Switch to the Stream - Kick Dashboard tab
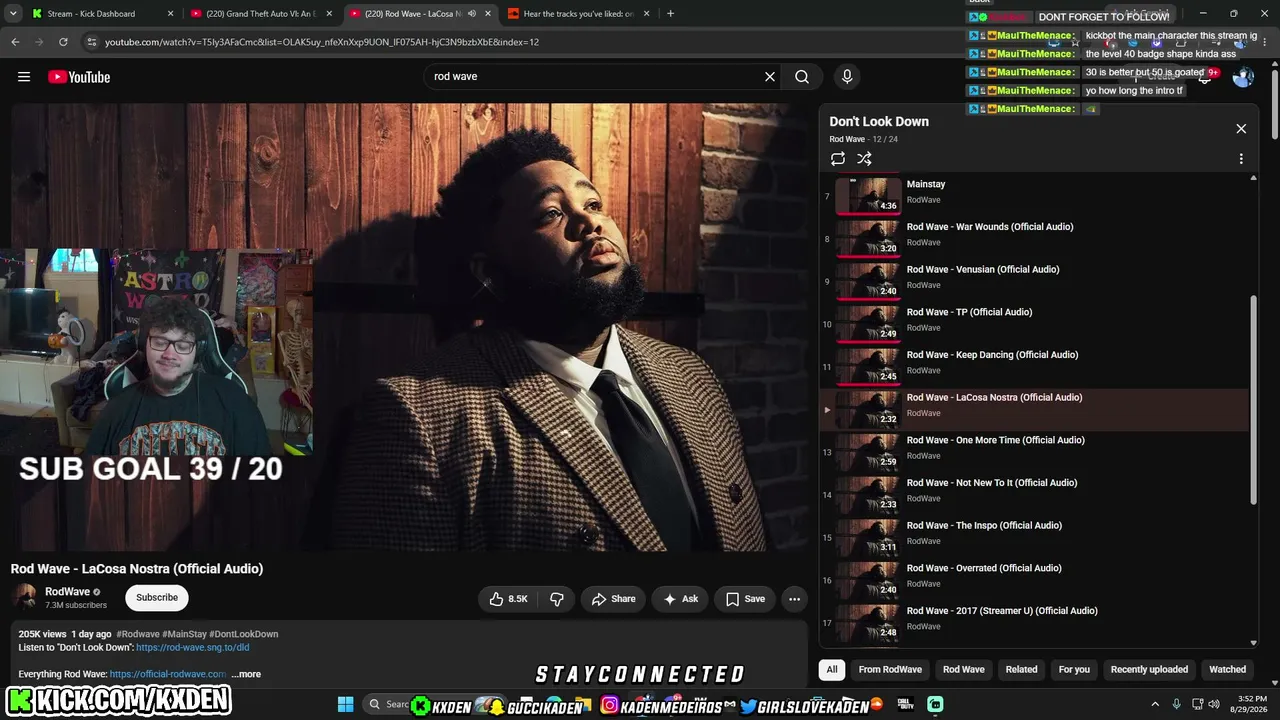 [102, 14]
